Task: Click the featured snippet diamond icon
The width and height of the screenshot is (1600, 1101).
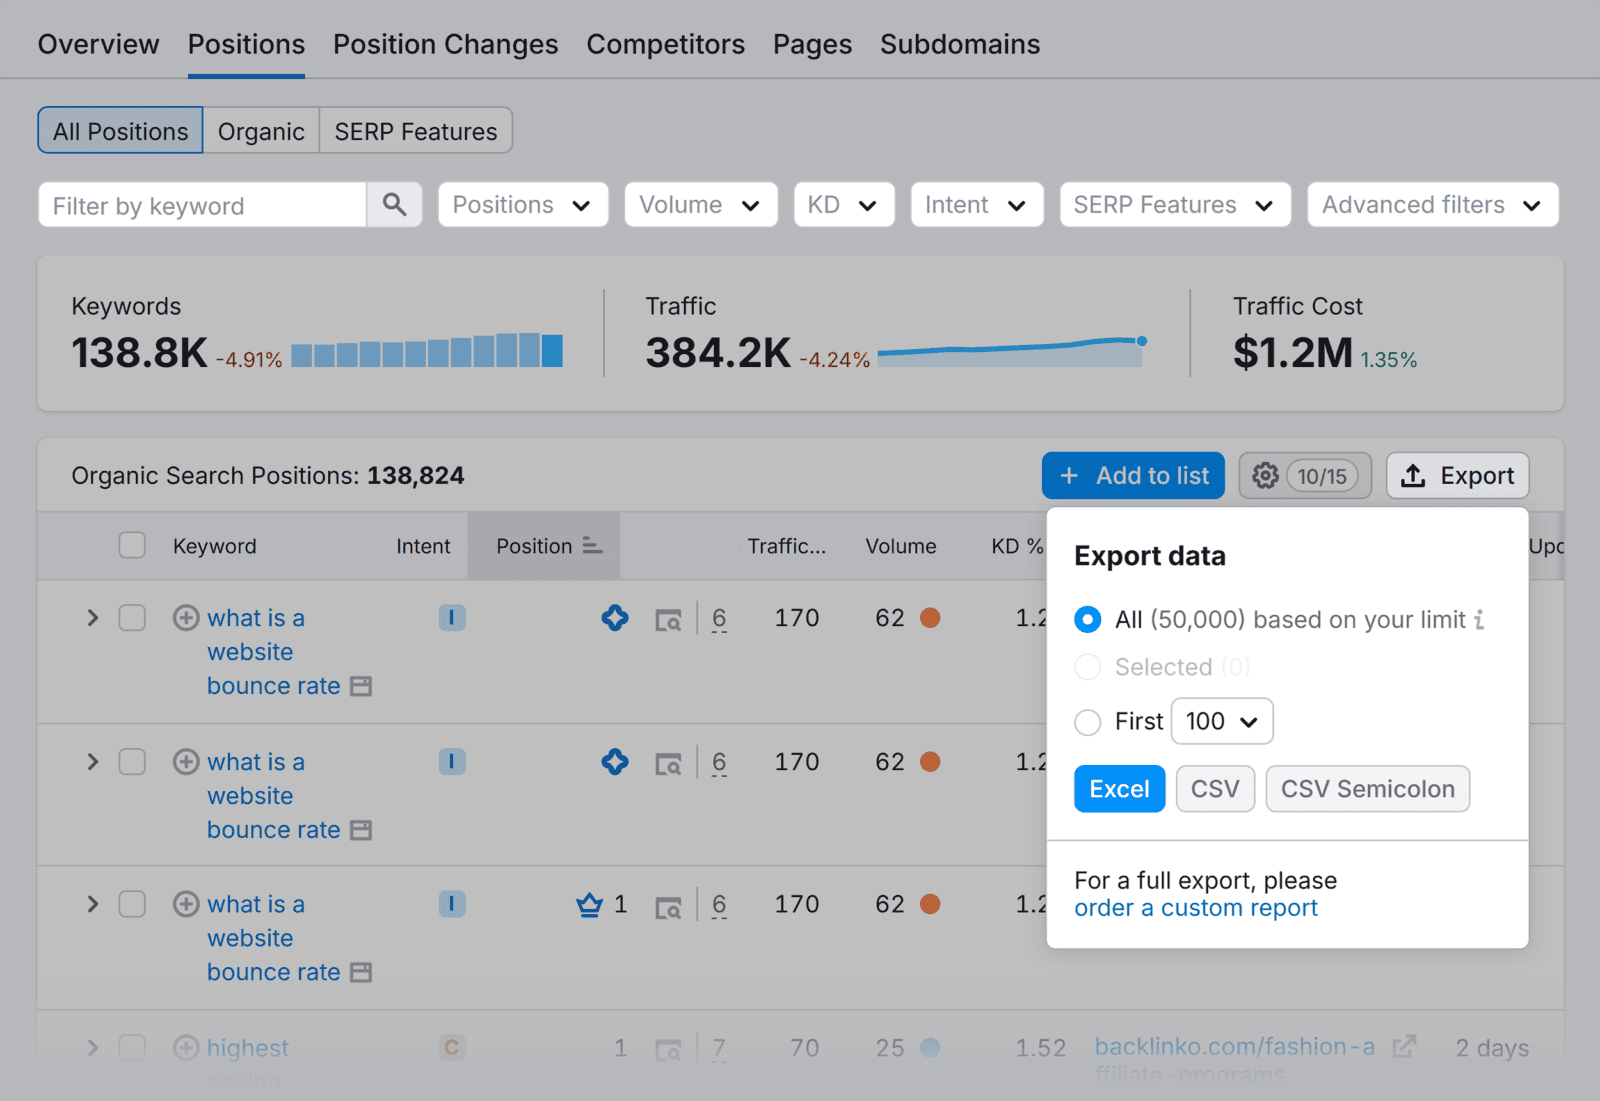Action: tap(615, 618)
